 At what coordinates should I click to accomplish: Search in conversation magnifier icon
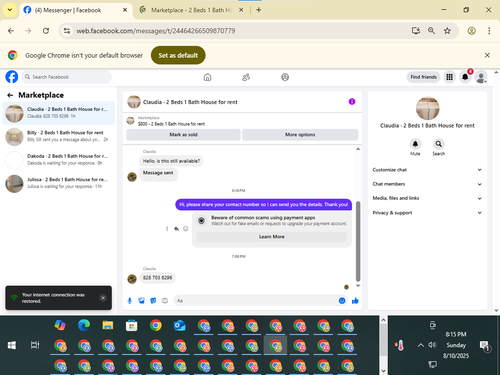tap(439, 144)
